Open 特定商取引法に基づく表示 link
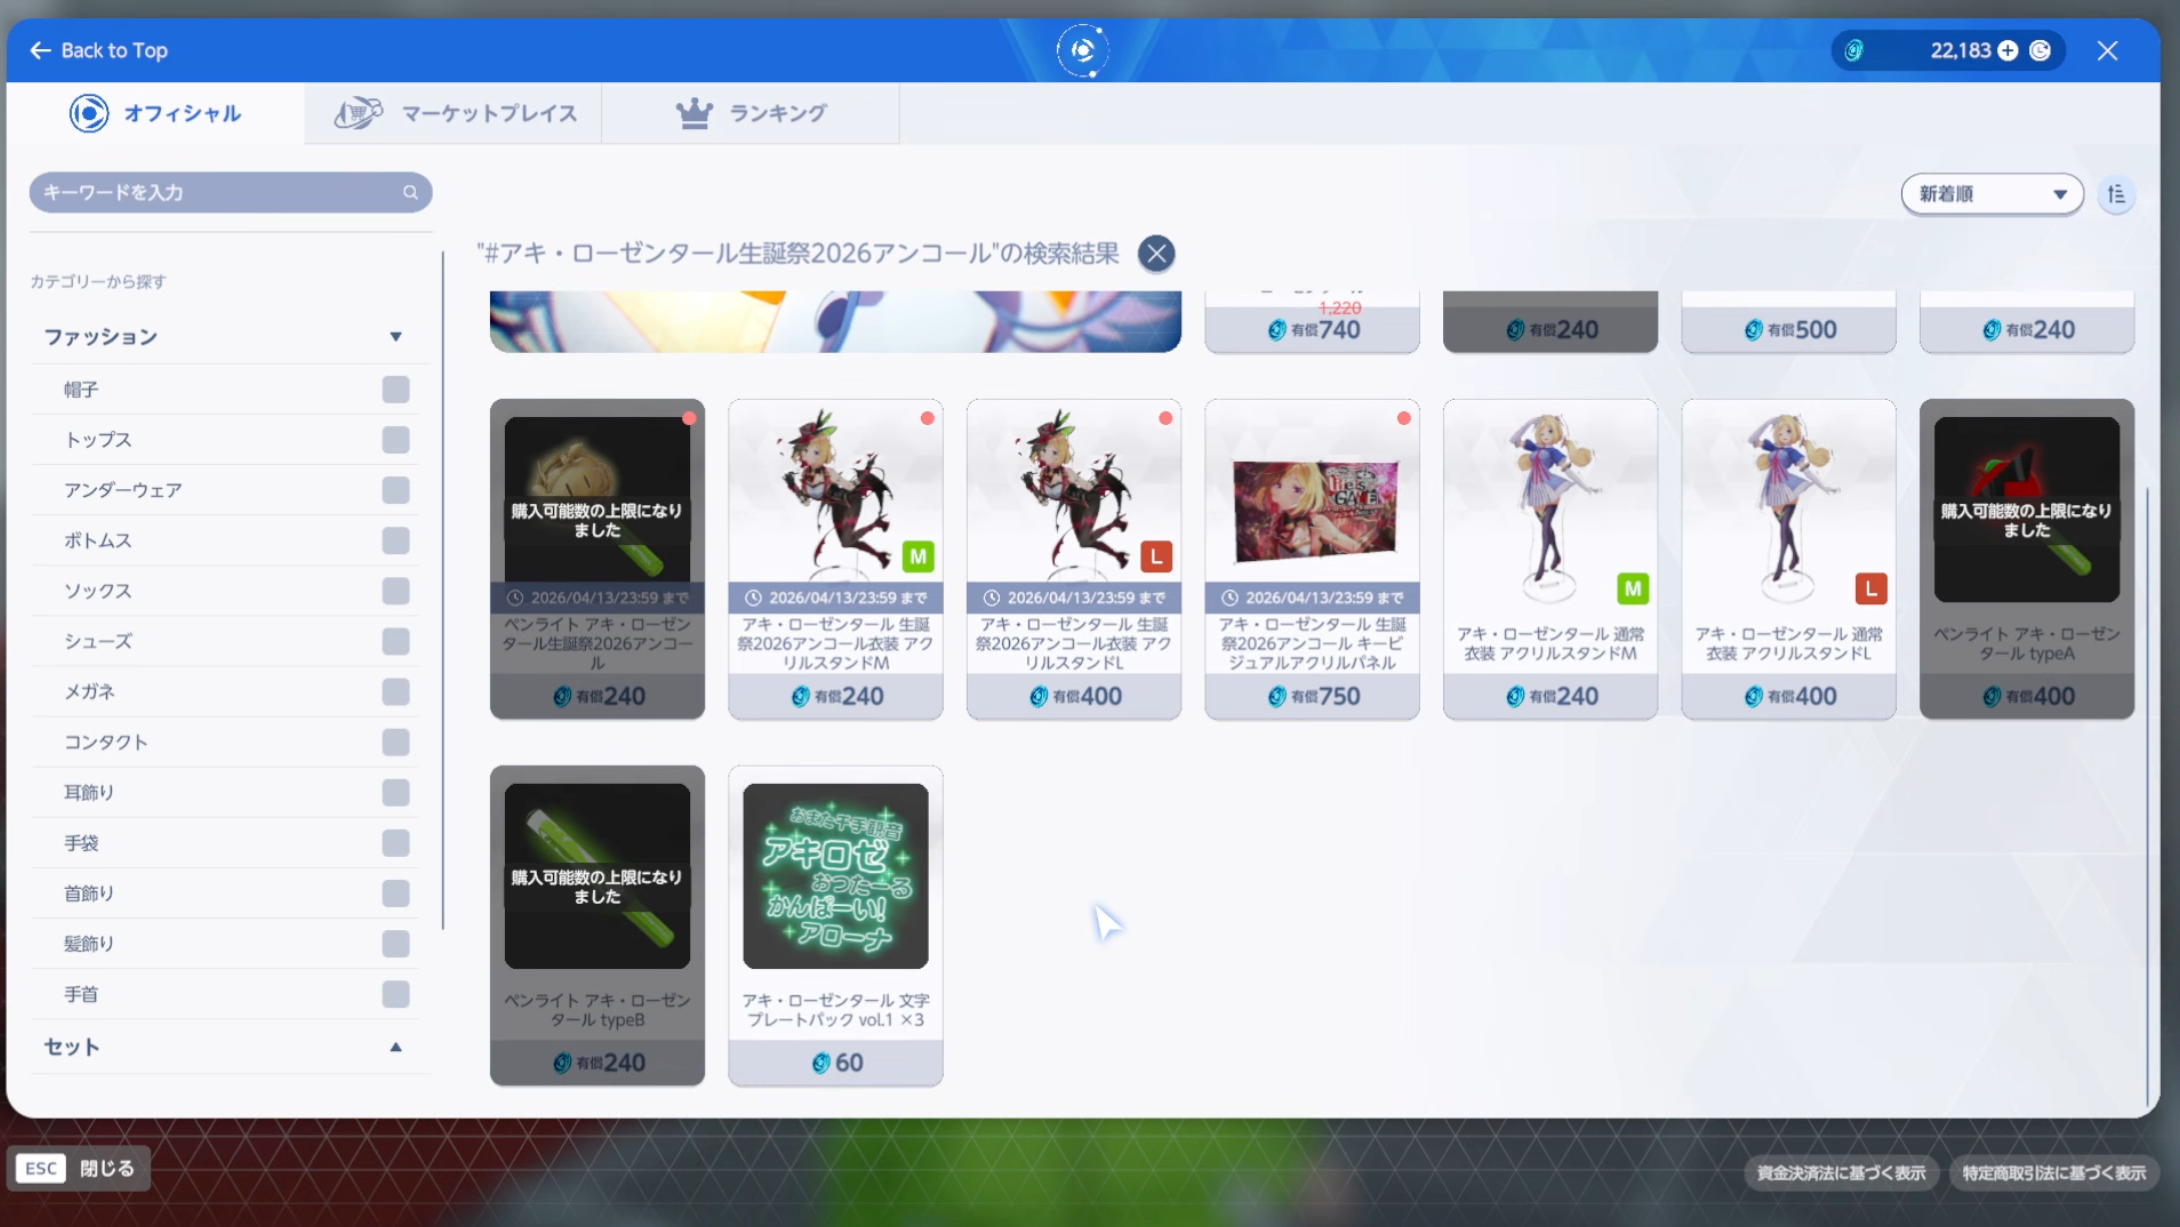The height and width of the screenshot is (1227, 2180). 2053,1172
